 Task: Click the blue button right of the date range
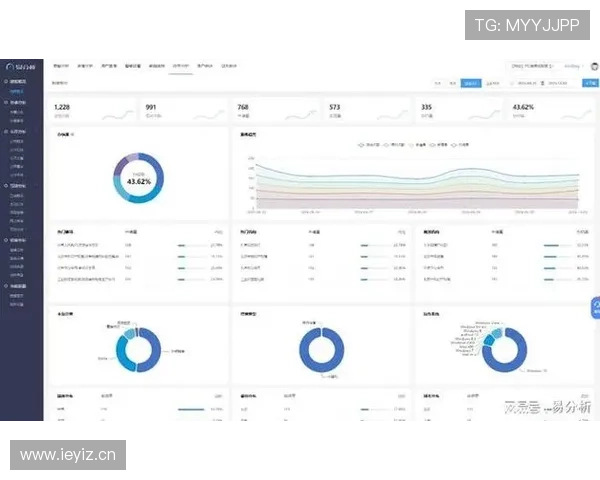click(x=589, y=84)
